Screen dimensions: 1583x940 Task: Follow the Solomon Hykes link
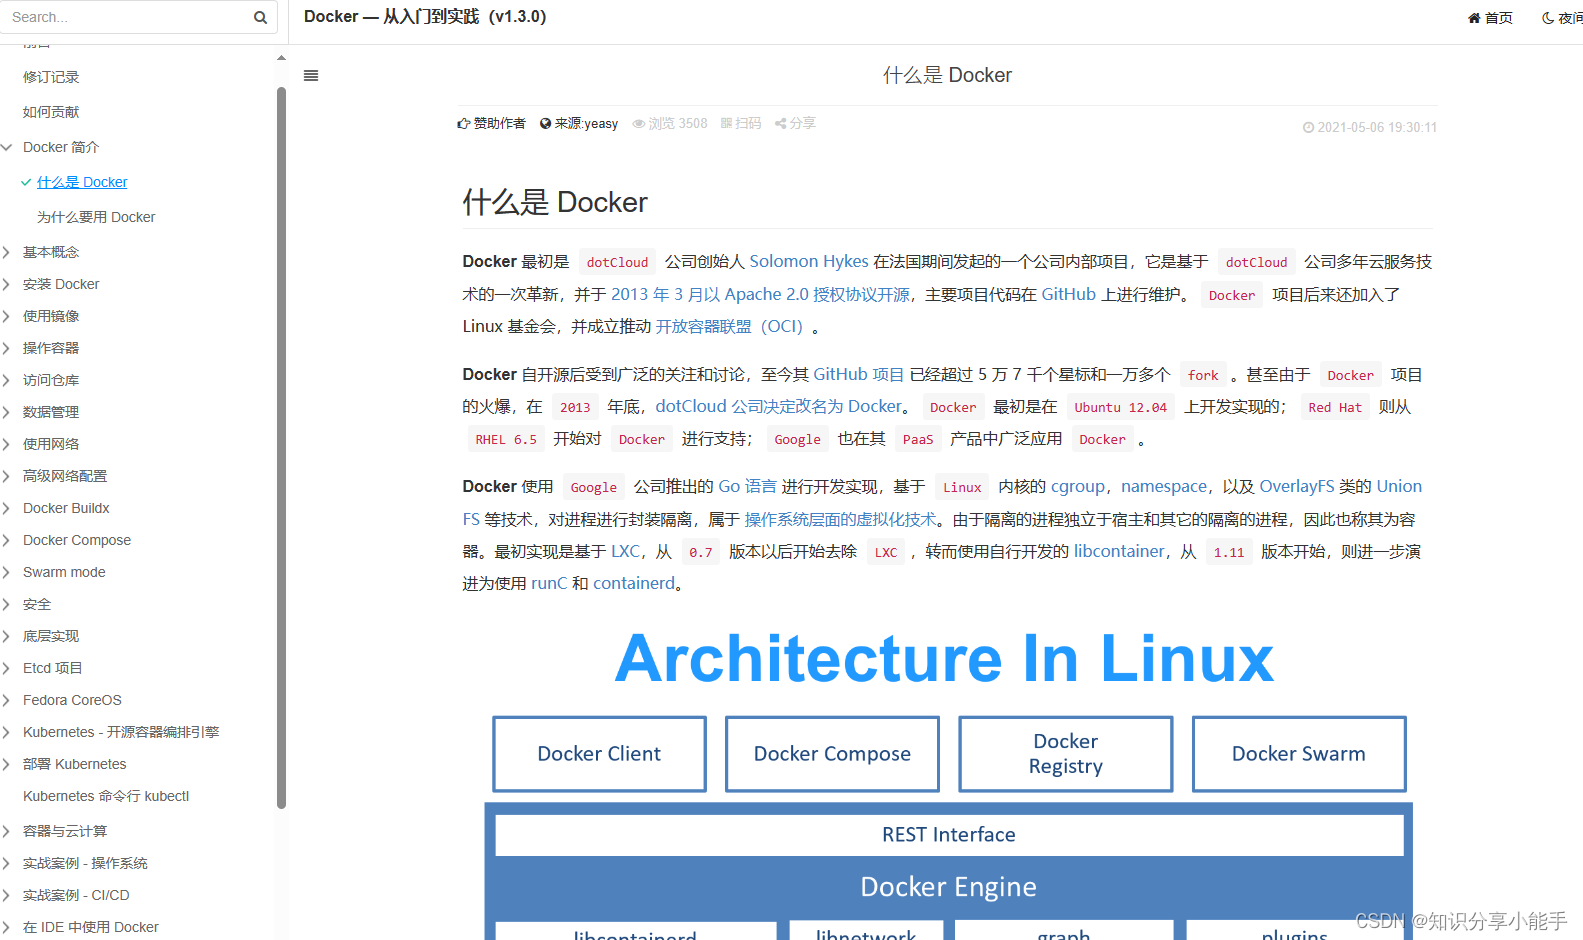click(x=809, y=261)
